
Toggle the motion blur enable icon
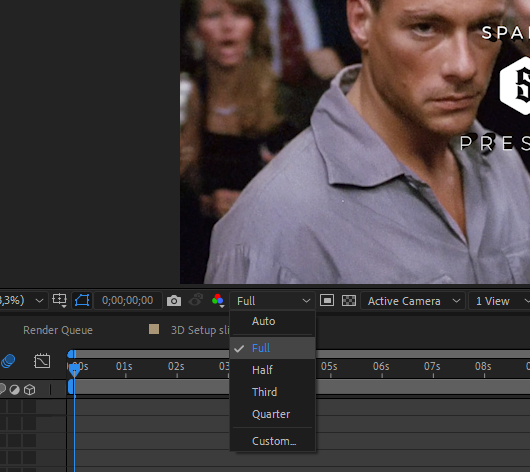point(8,361)
